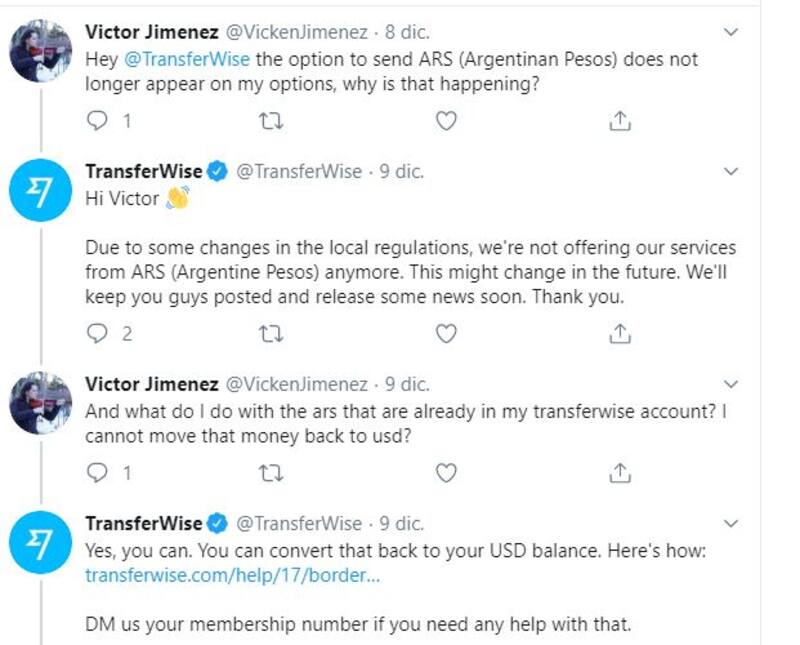Like Victor's tweet about moving money to USD
The width and height of the screenshot is (800, 645).
click(x=446, y=472)
